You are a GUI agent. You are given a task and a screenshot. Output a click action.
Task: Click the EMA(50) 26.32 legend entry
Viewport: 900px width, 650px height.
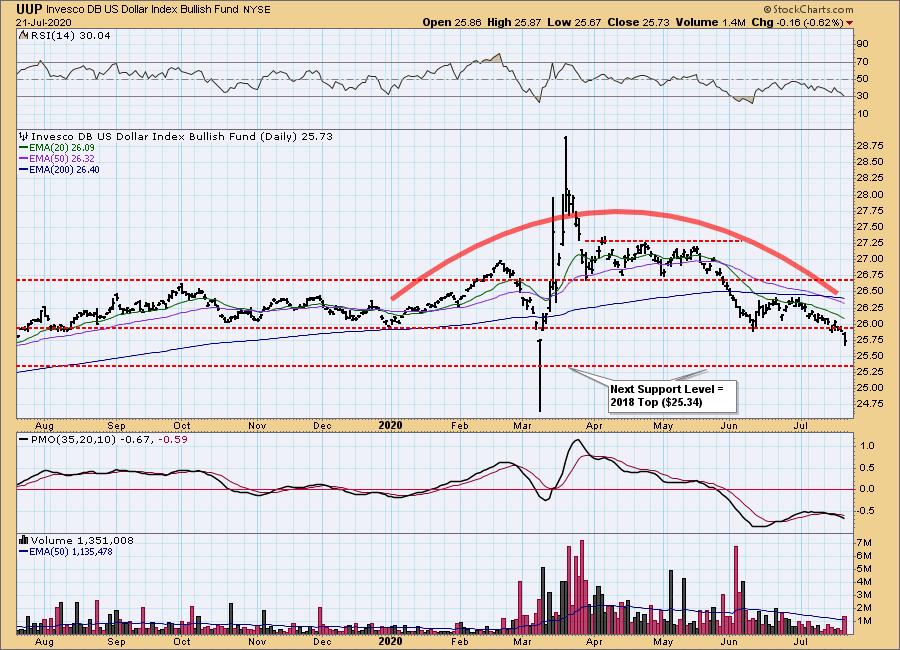61,158
